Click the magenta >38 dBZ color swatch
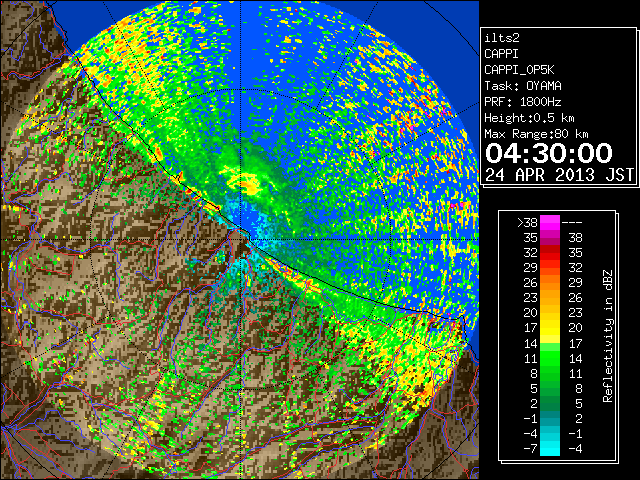 click(x=550, y=223)
